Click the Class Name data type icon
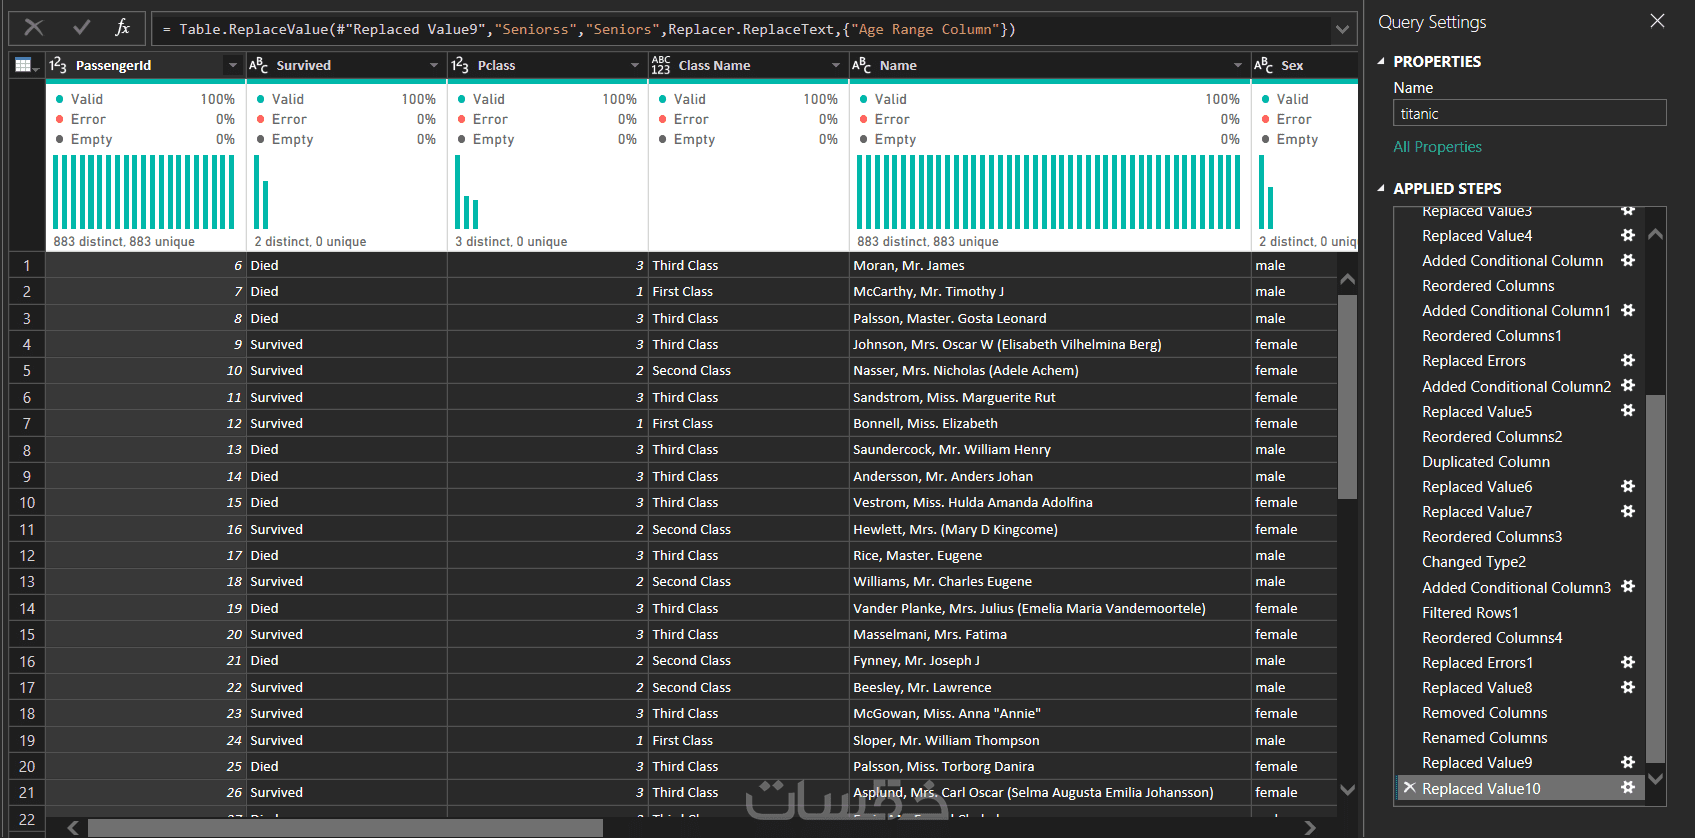1695x838 pixels. [x=661, y=65]
